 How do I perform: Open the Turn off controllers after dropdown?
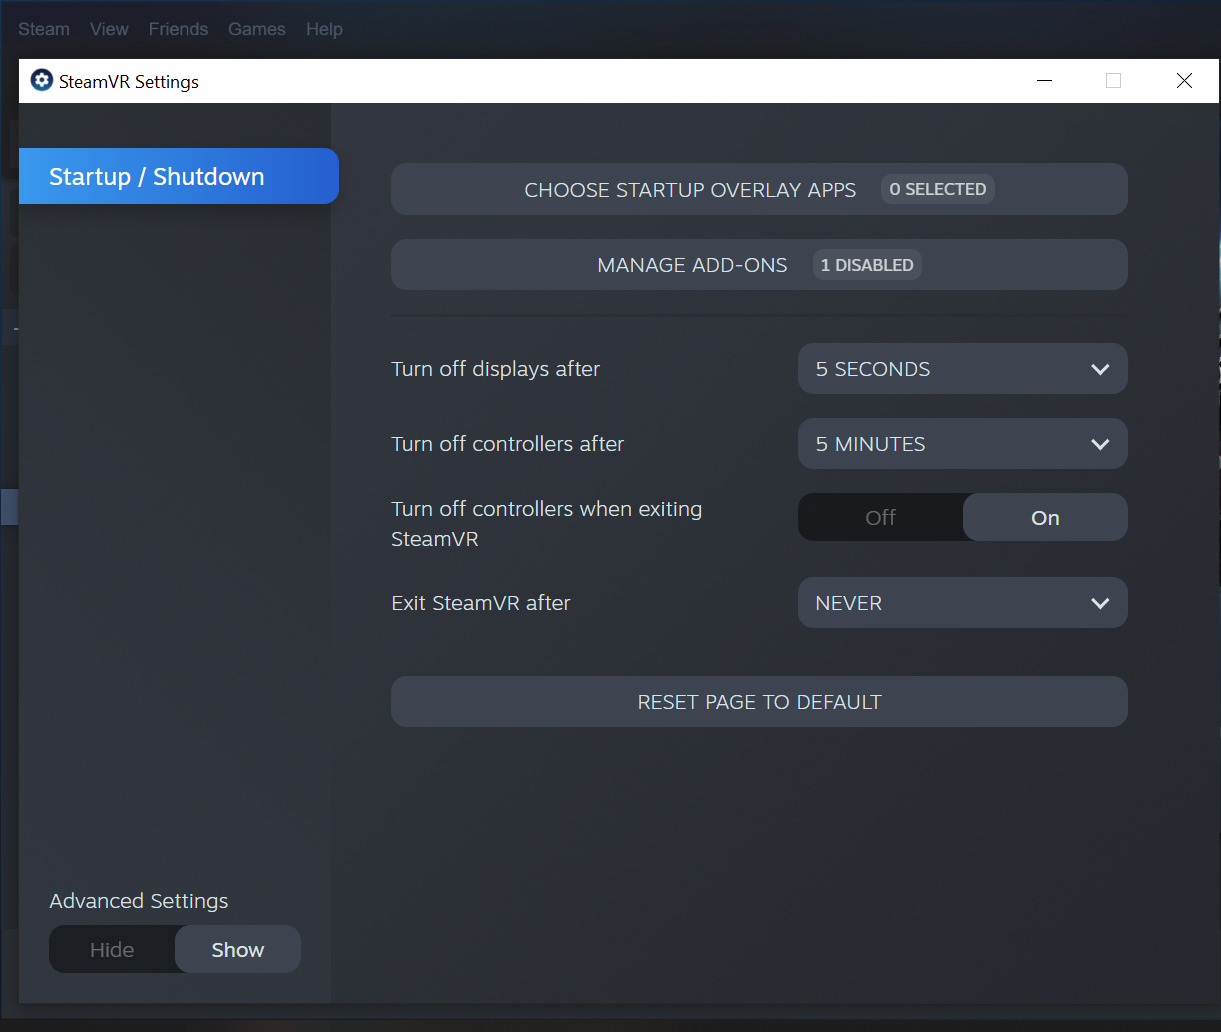[962, 444]
